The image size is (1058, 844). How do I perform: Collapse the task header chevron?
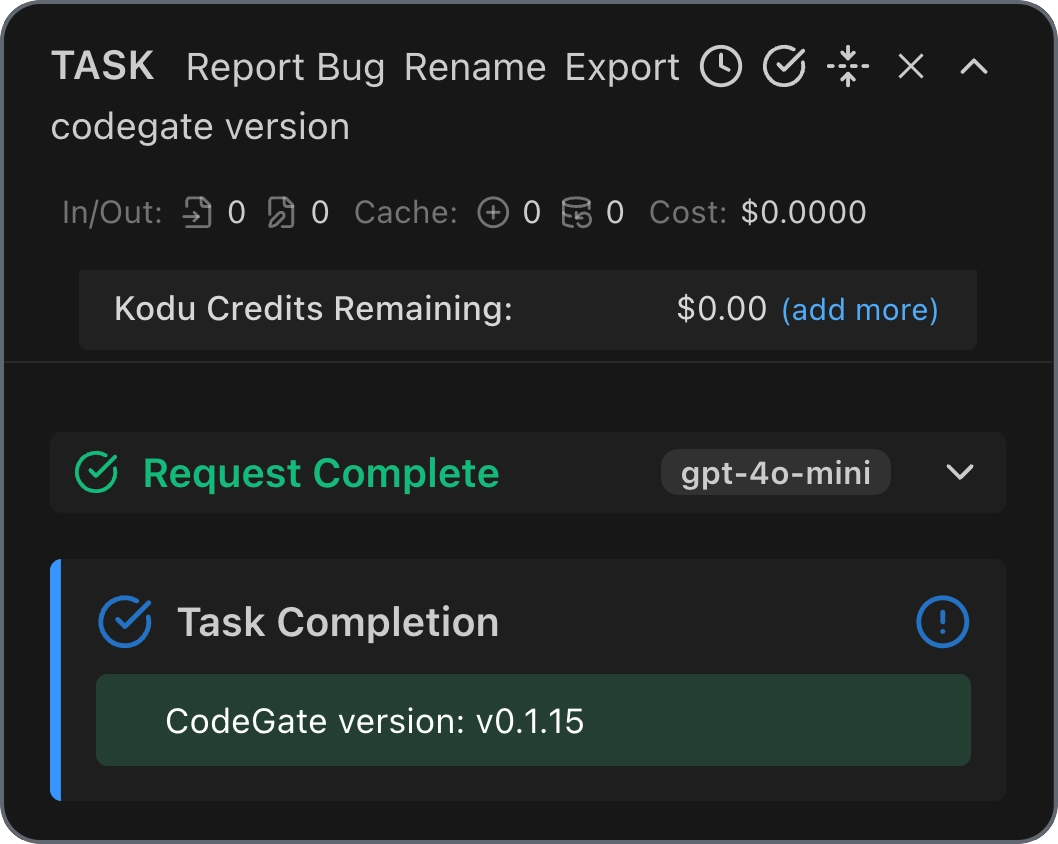pos(974,66)
